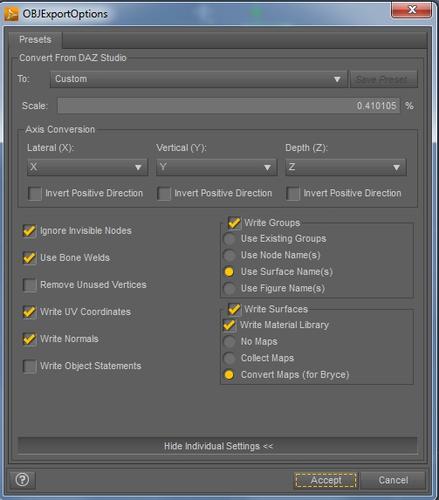Uncheck Write Material Library

coord(229,325)
